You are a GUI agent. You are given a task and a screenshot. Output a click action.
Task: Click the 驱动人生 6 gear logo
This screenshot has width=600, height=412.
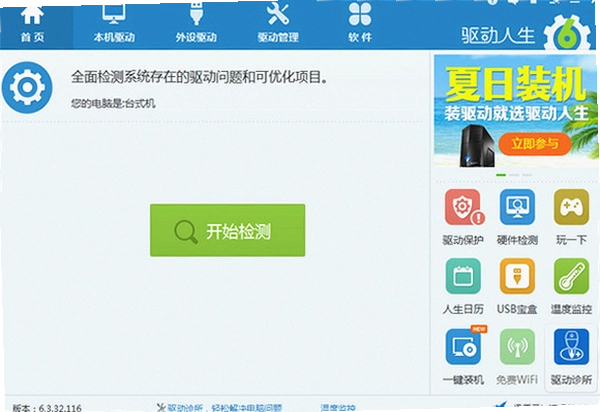[x=567, y=34]
